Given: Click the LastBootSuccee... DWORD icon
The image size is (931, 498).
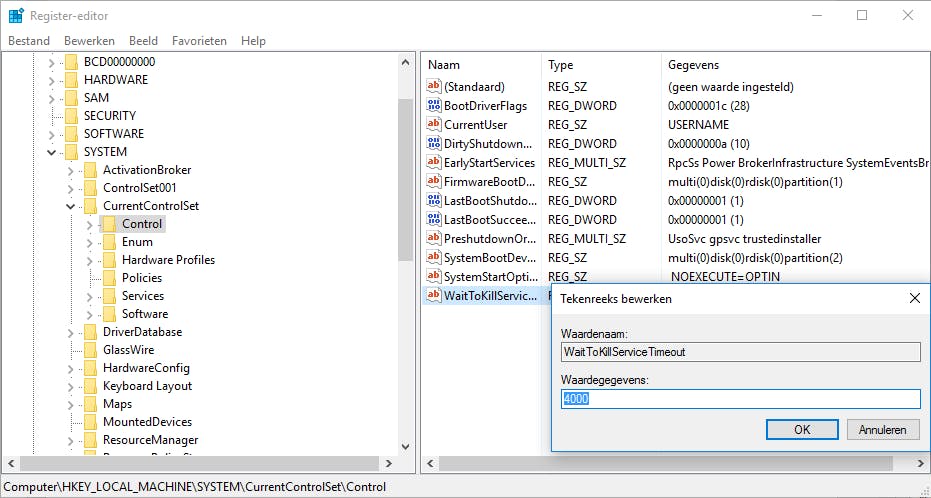Looking at the screenshot, I should point(434,220).
